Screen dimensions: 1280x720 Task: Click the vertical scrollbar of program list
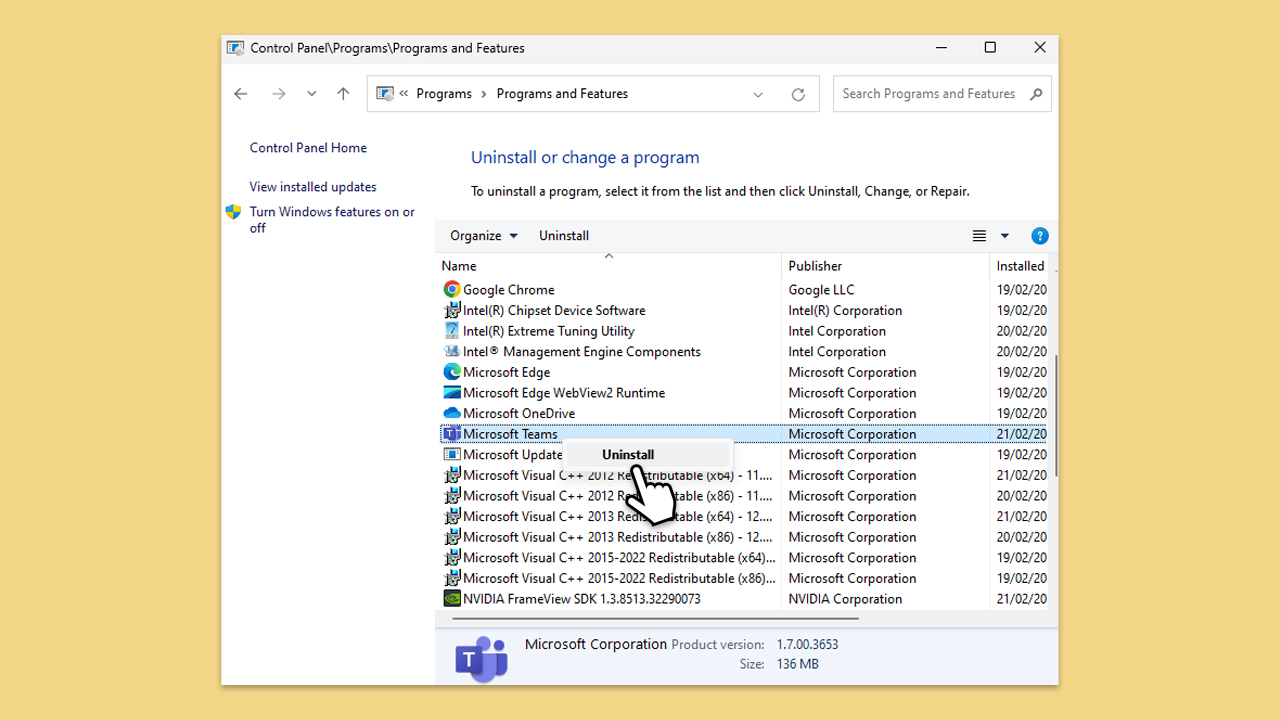click(x=1055, y=418)
